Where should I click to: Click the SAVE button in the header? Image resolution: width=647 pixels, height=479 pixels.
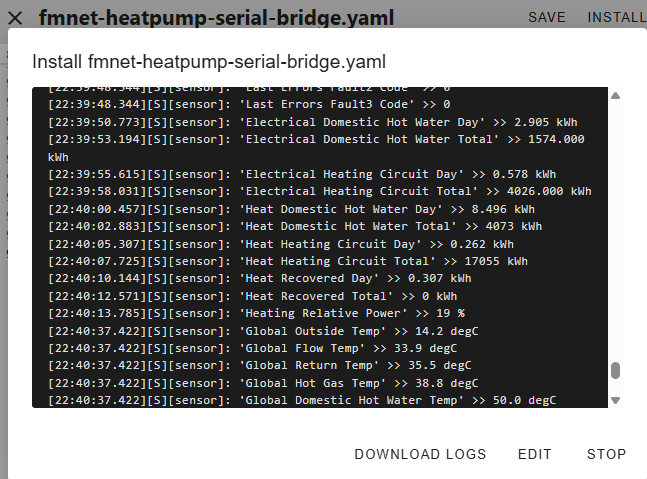coord(547,17)
